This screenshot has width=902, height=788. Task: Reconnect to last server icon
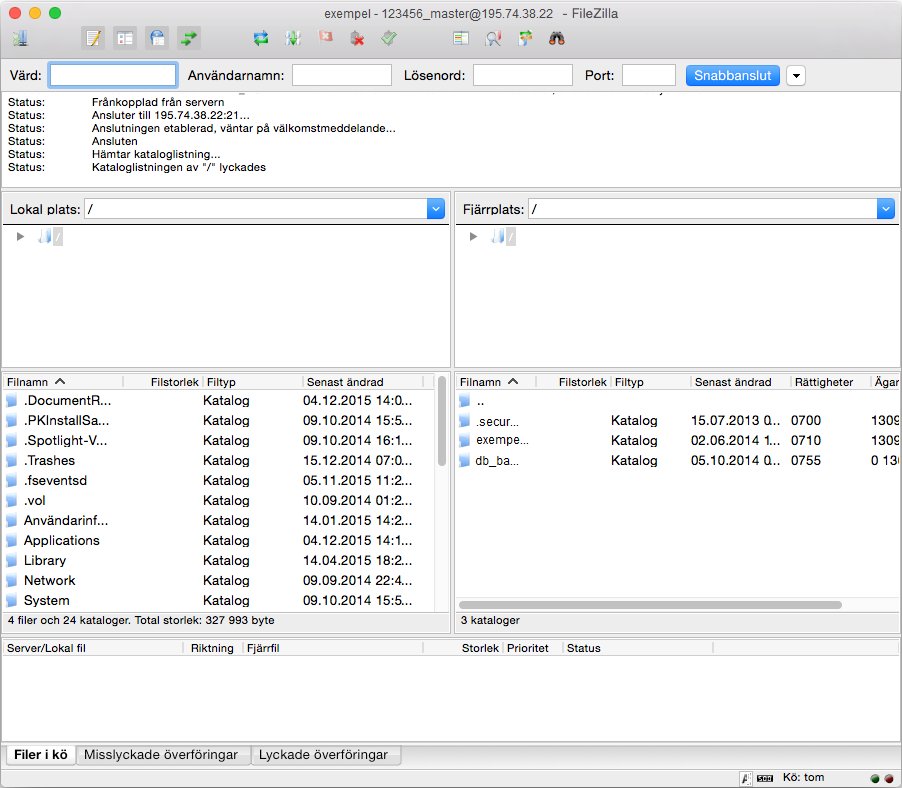coord(389,39)
